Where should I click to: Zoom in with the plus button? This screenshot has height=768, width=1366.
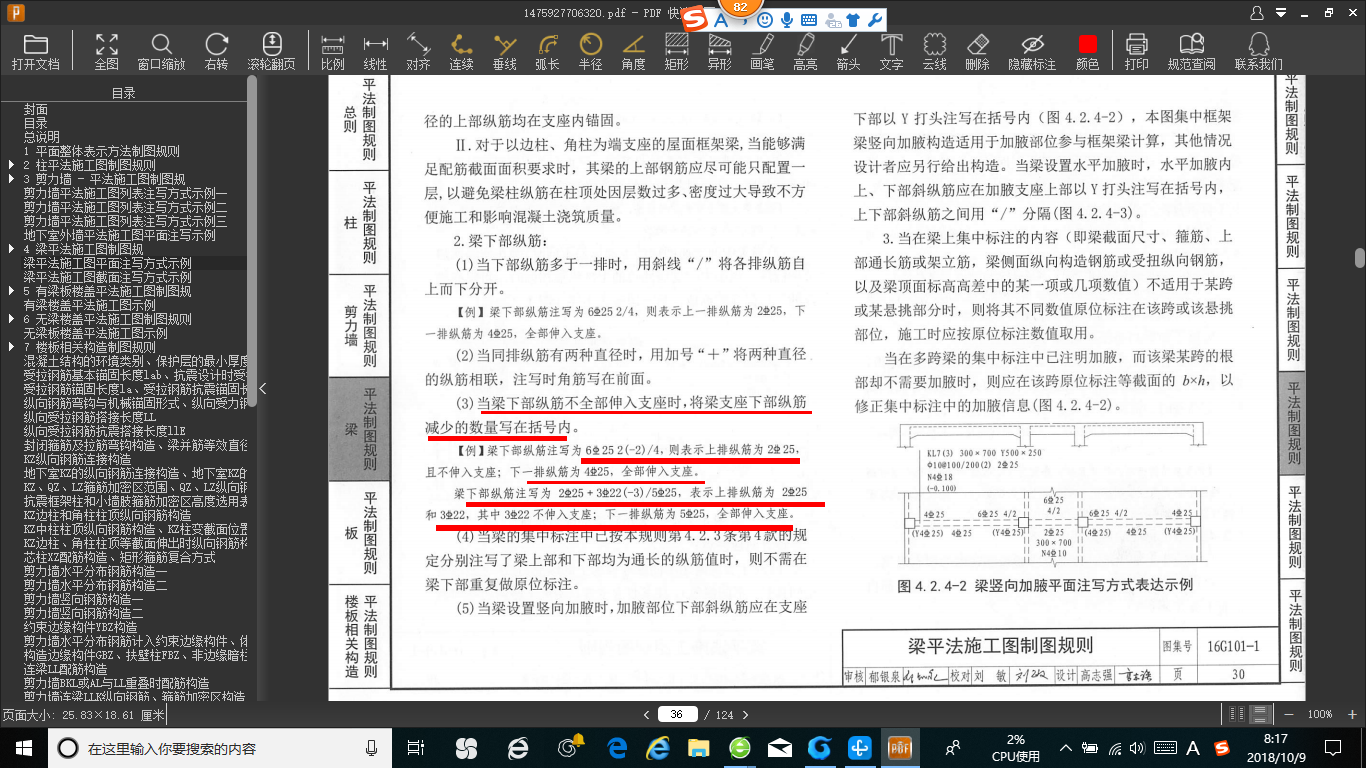coord(1350,714)
